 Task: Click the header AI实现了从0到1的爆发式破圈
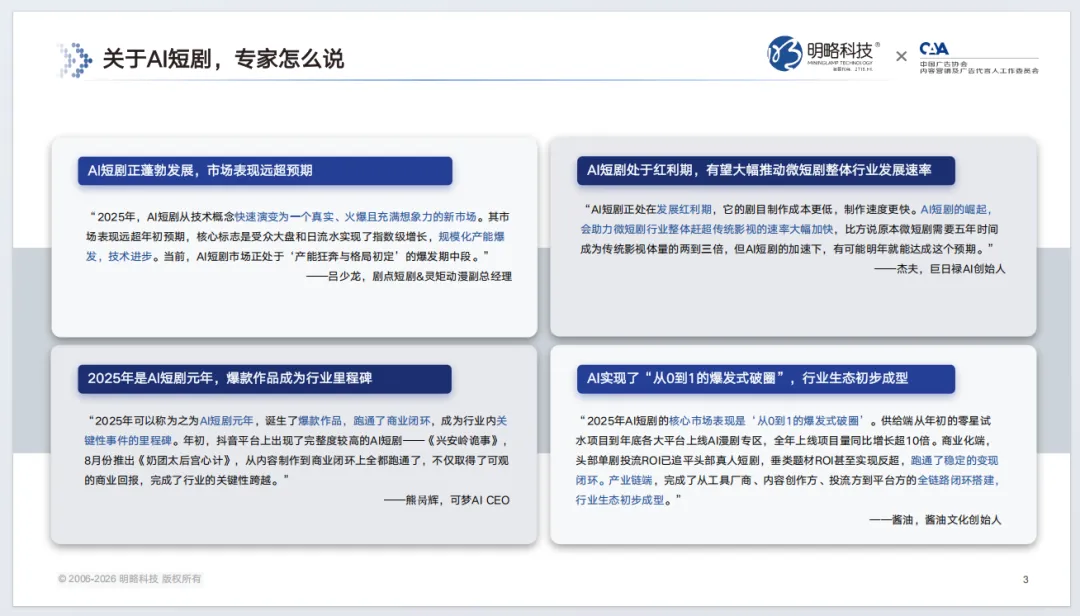[766, 378]
